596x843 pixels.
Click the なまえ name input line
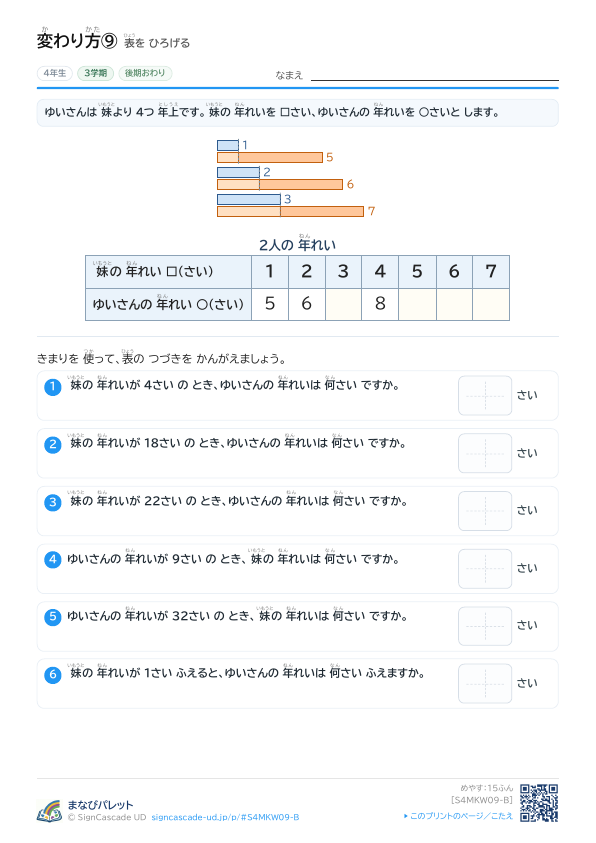point(435,76)
